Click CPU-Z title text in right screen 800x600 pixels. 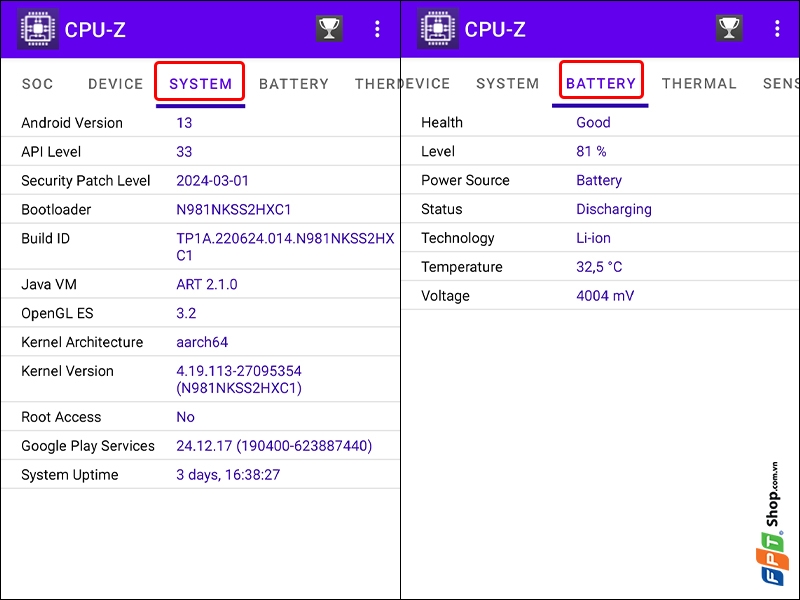(495, 30)
